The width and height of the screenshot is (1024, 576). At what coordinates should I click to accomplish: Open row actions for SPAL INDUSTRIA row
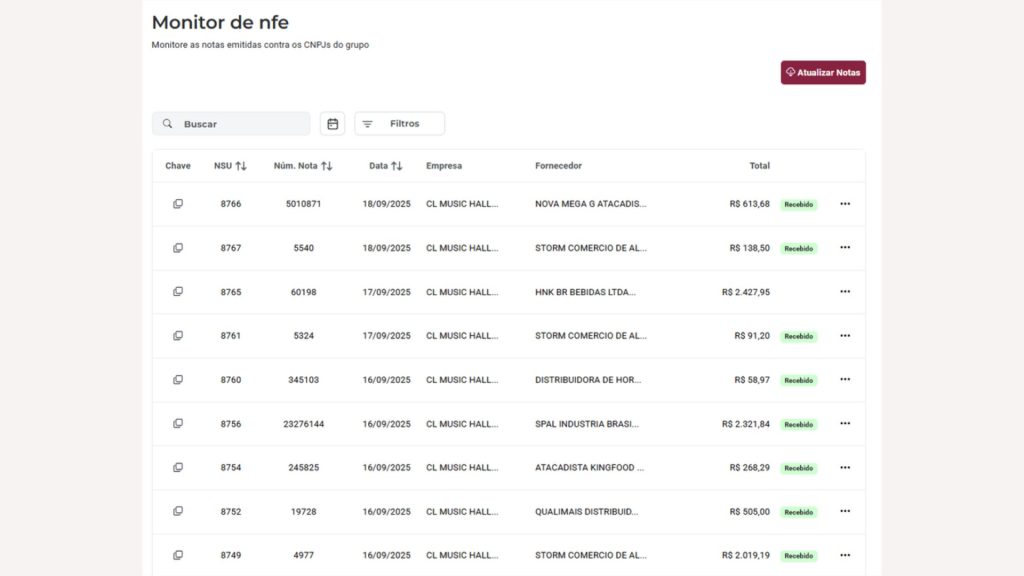pos(845,423)
